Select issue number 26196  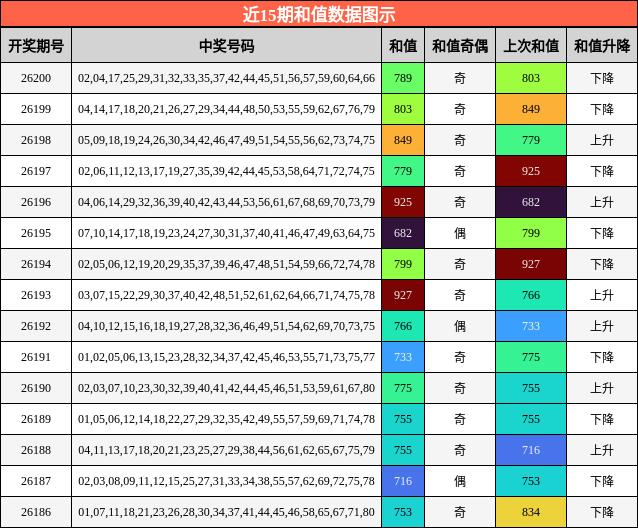point(36,202)
